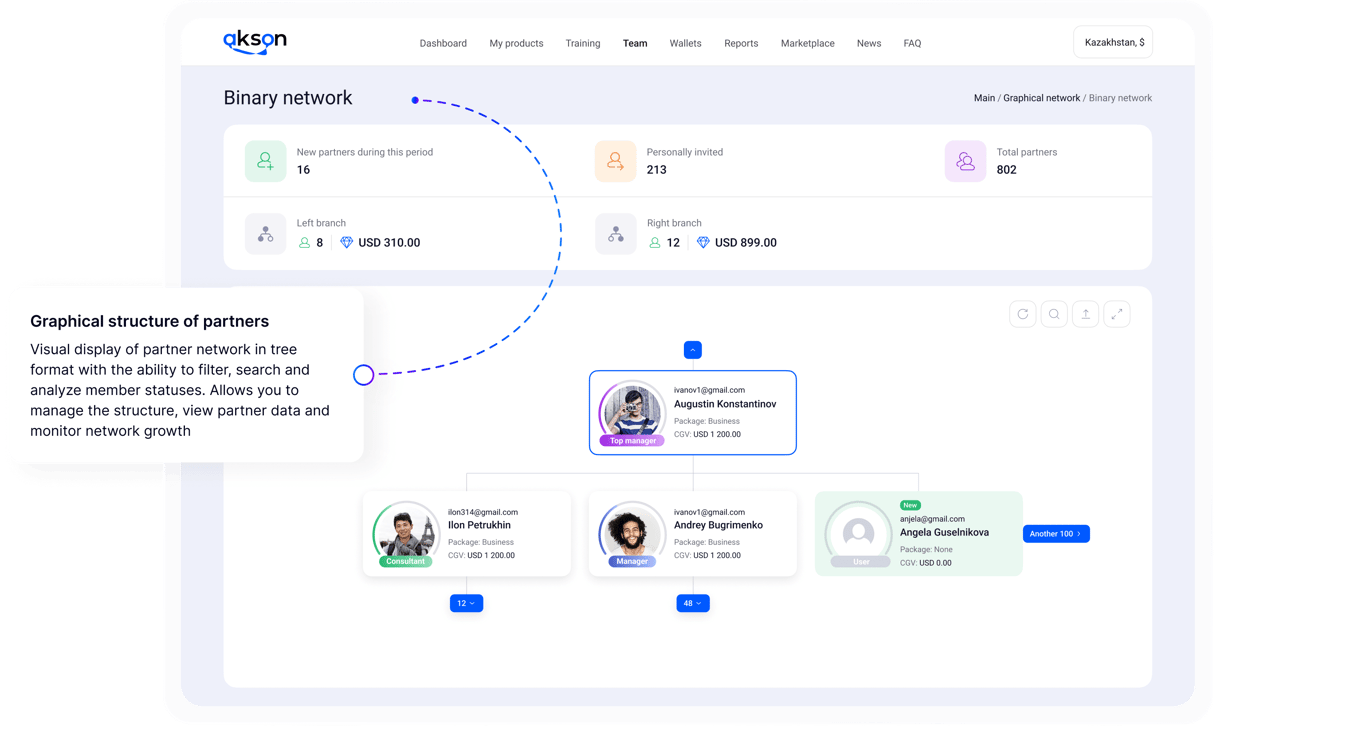Expand the 12 children under Ilon Petrukhin

coord(466,603)
